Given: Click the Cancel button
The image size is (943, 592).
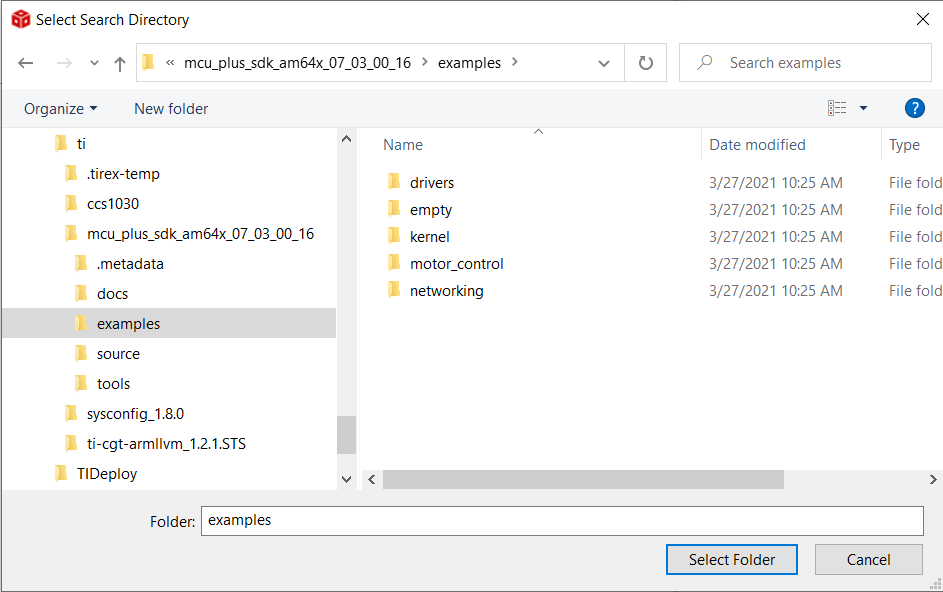Looking at the screenshot, I should tap(868, 560).
